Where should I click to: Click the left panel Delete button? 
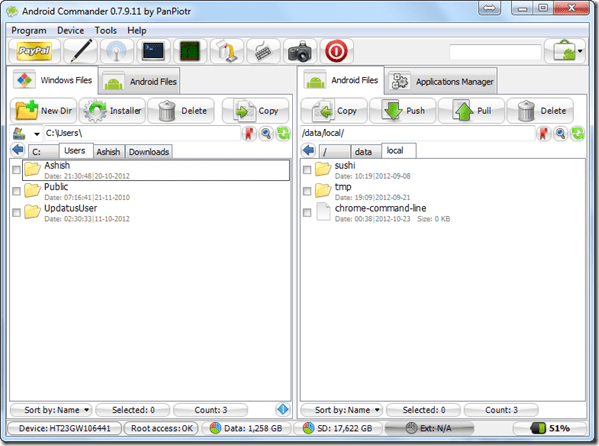[x=181, y=111]
